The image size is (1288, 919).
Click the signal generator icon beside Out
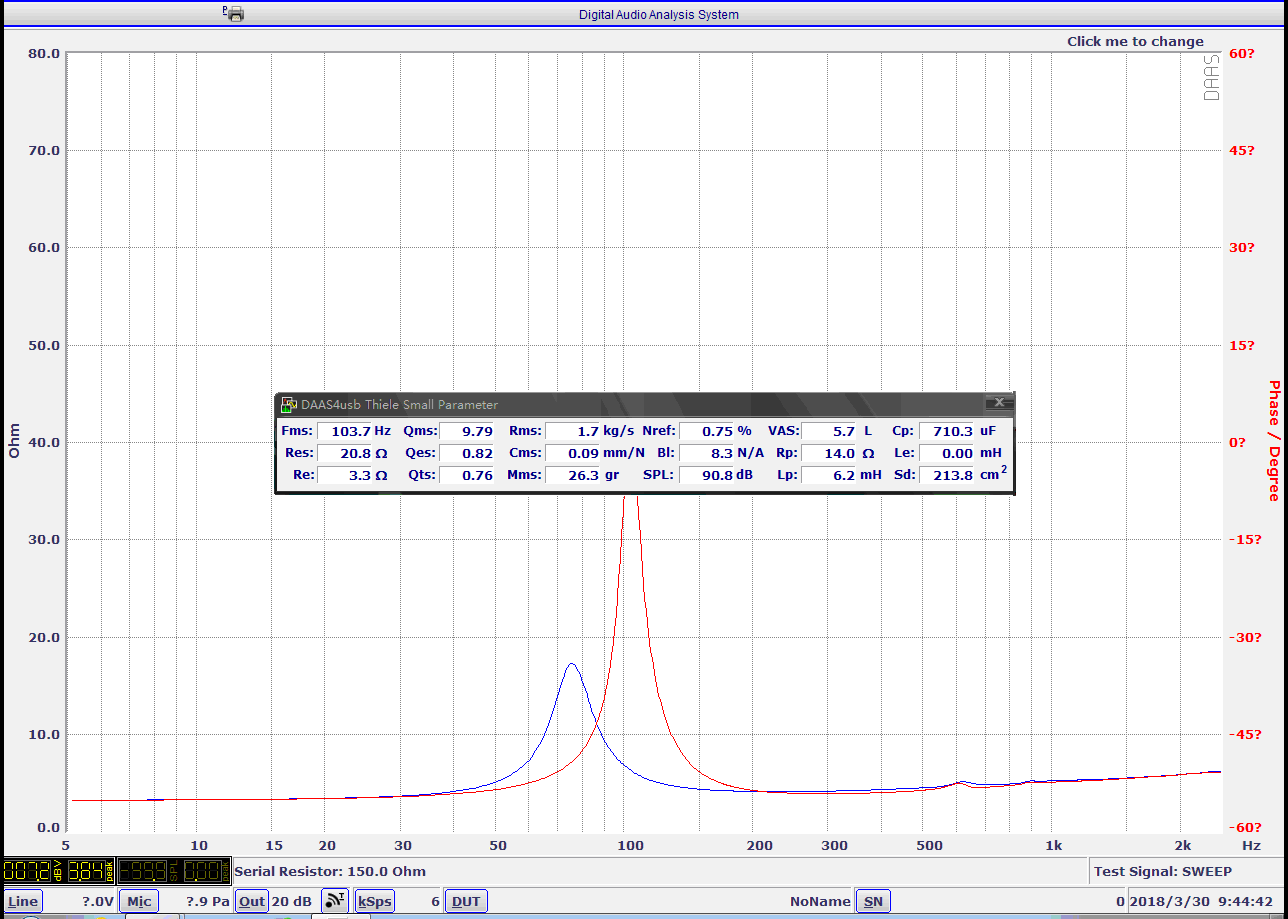334,900
